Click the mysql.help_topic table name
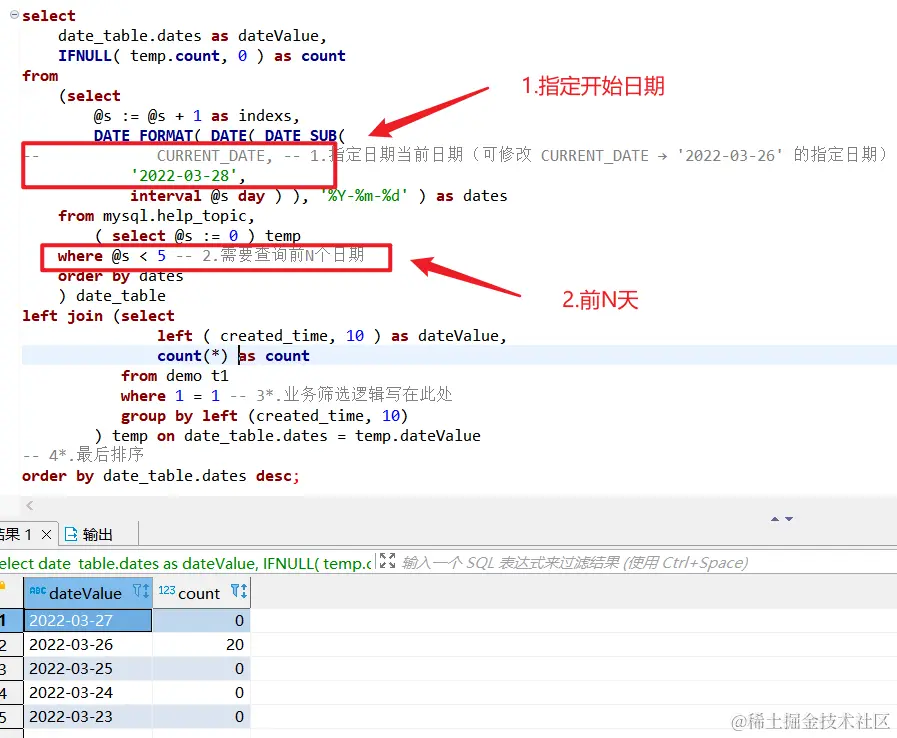The image size is (897, 738). tap(174, 216)
